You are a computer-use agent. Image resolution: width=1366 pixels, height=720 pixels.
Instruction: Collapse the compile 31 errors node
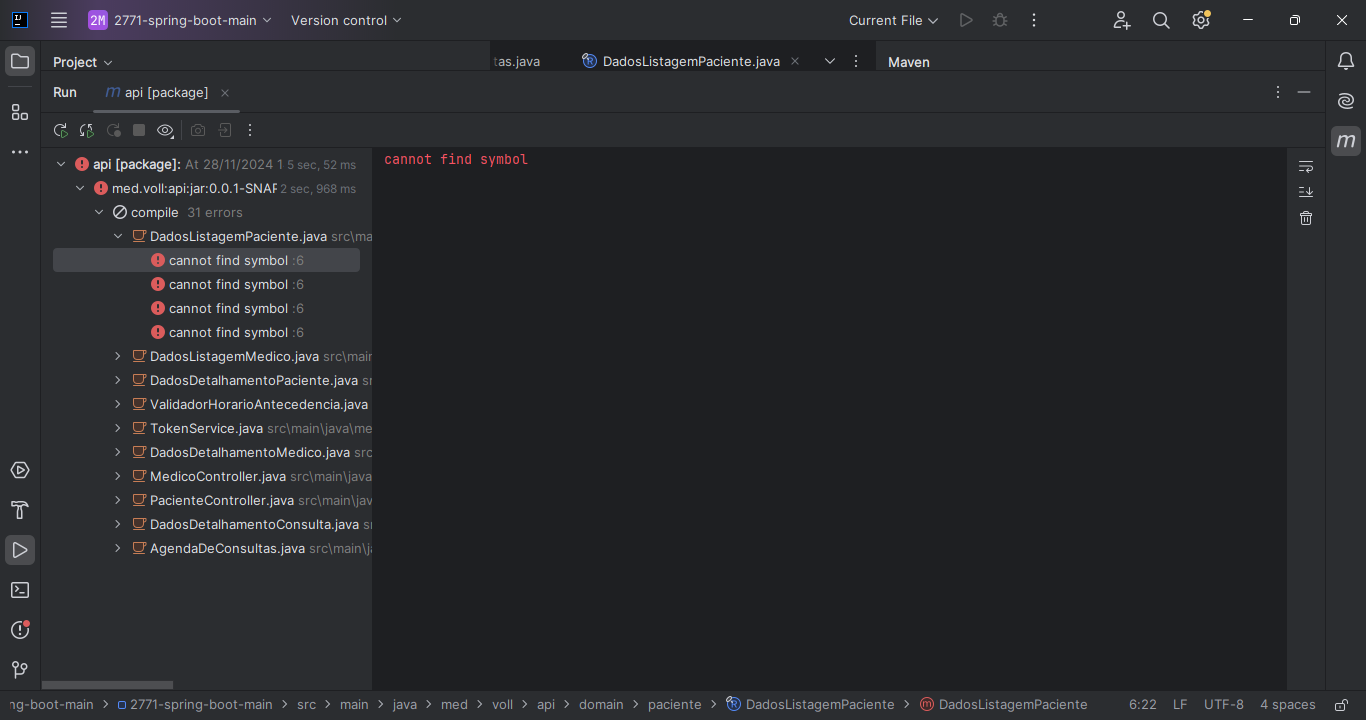(99, 212)
